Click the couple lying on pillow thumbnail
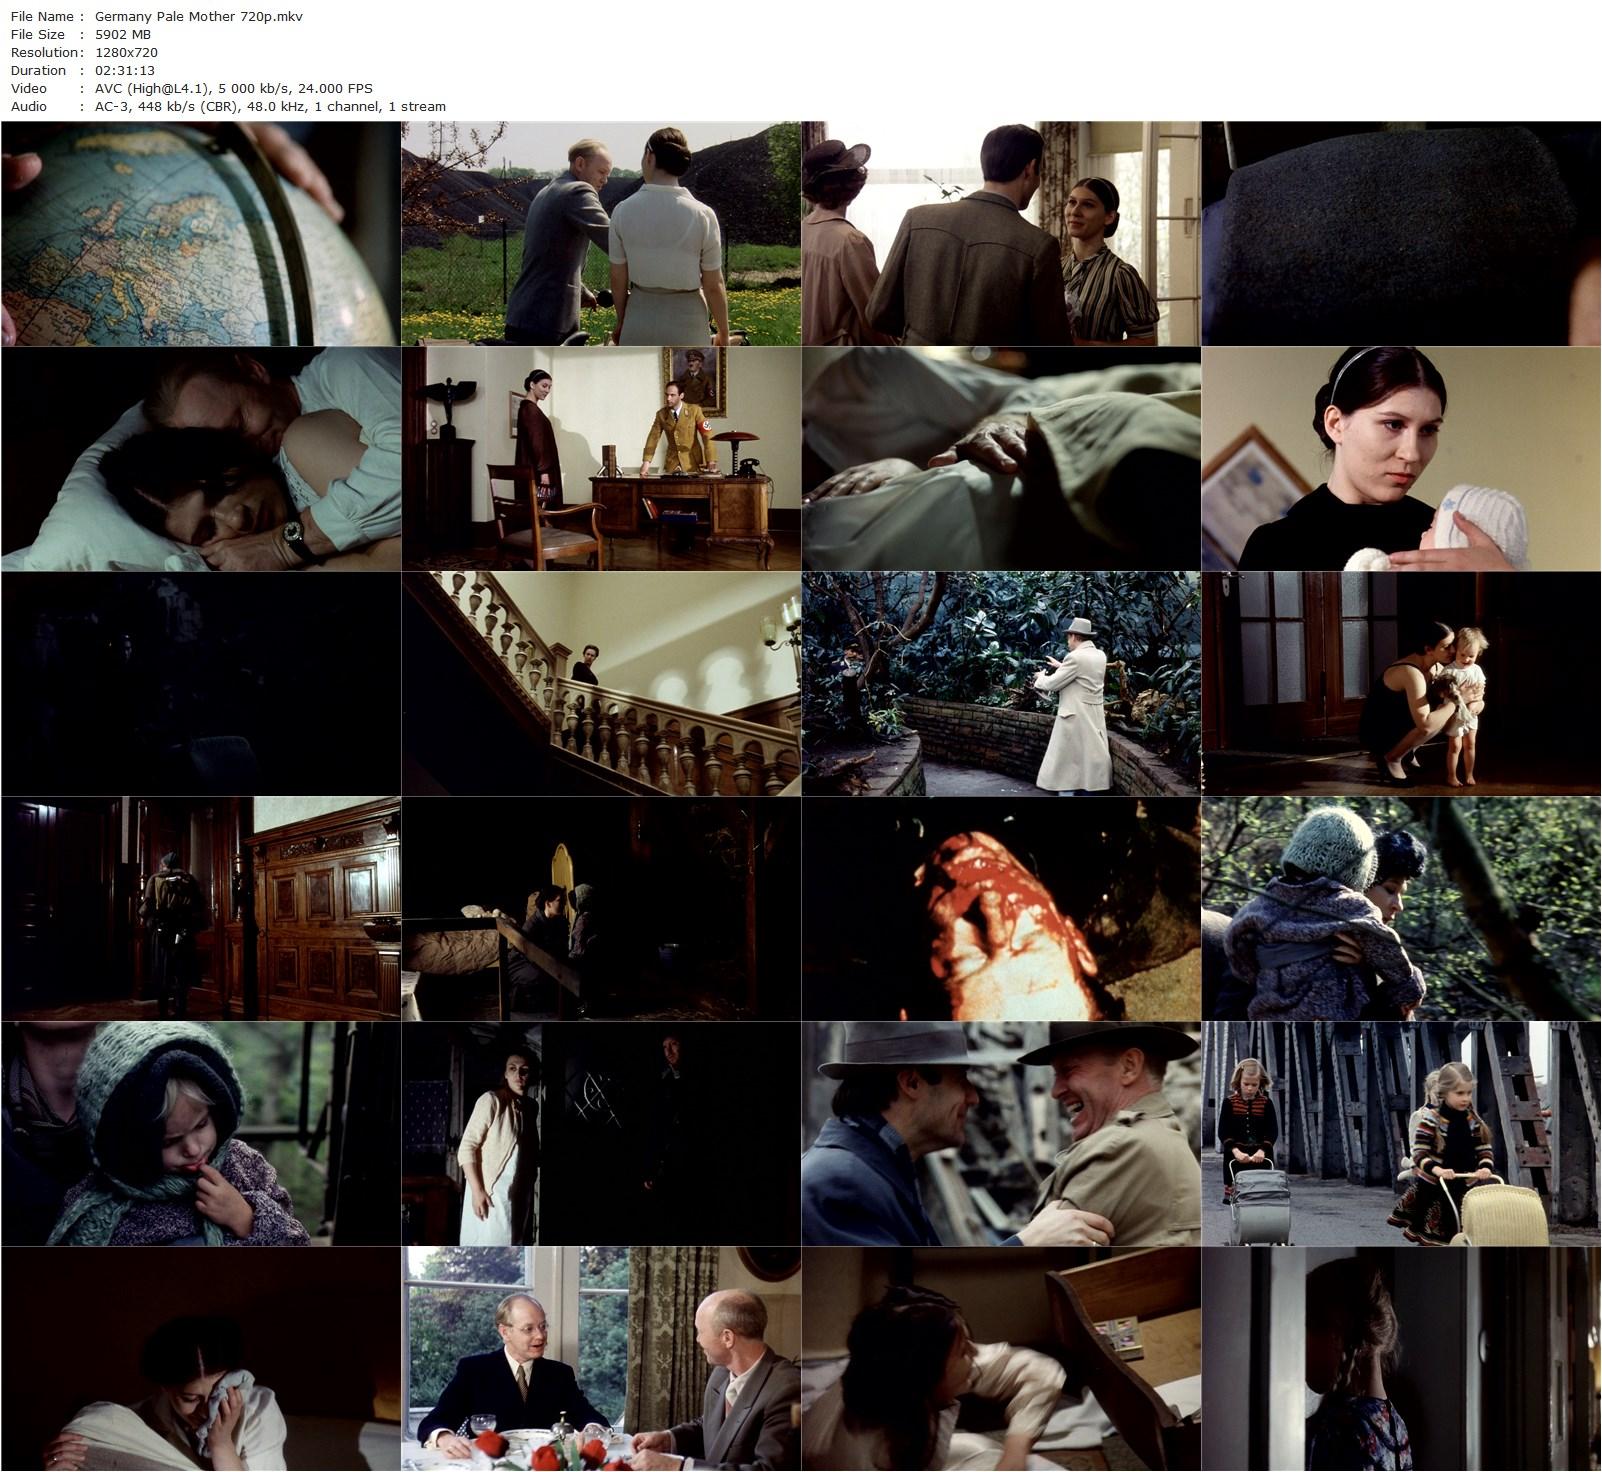The width and height of the screenshot is (1602, 1472). [200, 459]
